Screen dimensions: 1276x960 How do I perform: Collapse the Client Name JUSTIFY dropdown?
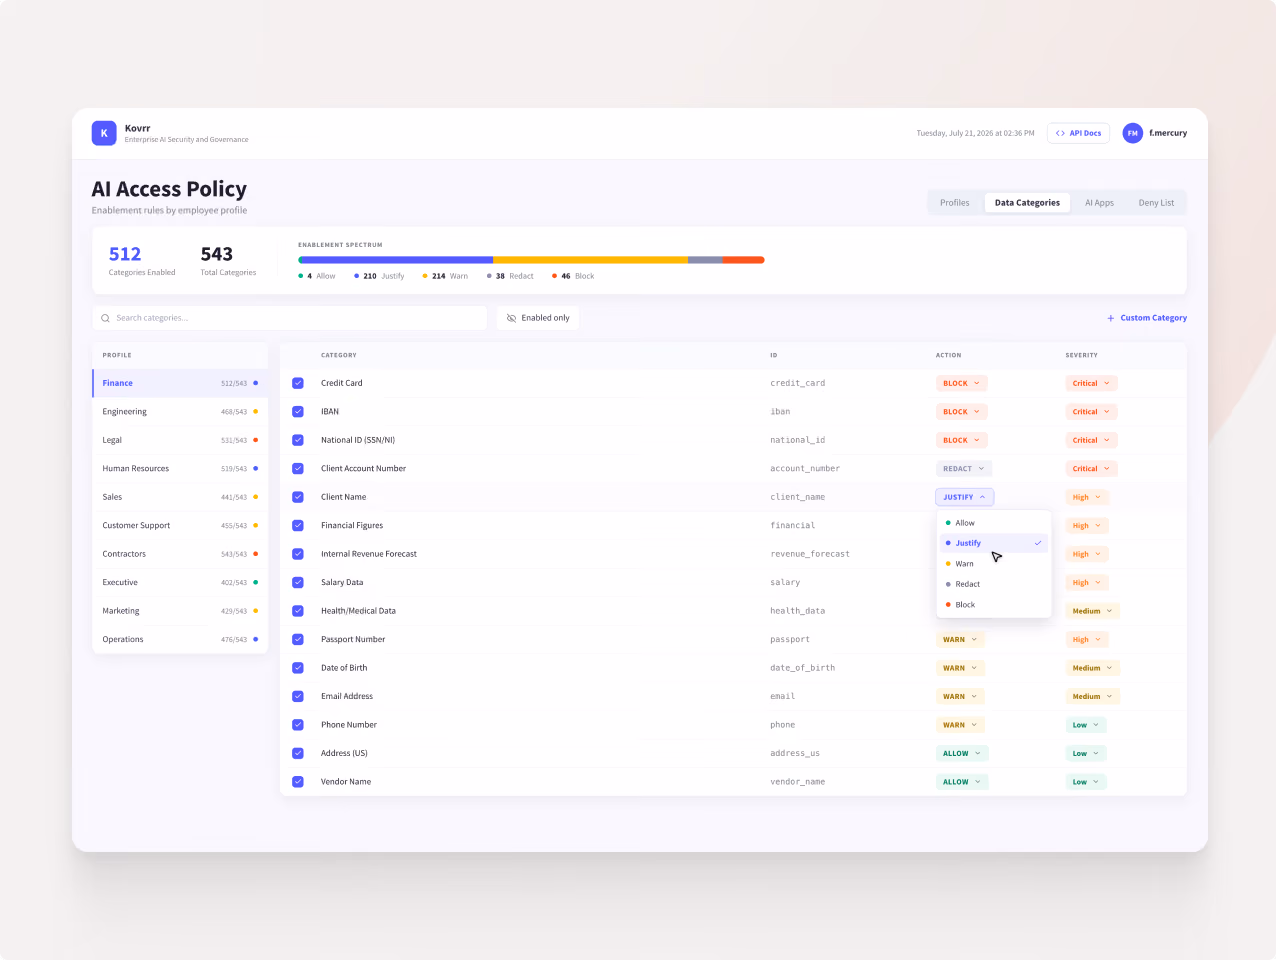(x=965, y=497)
